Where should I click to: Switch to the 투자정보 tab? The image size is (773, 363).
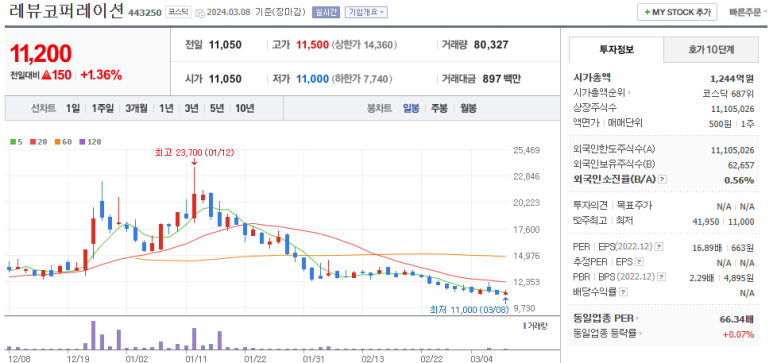click(x=616, y=49)
